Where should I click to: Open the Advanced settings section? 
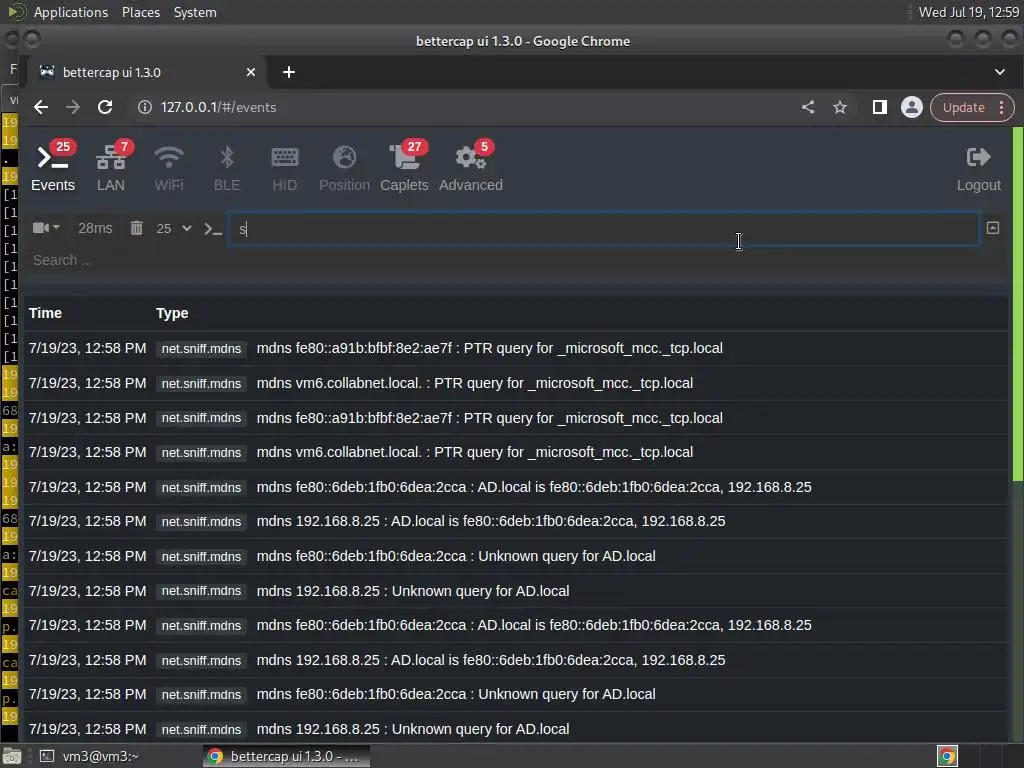pos(471,167)
